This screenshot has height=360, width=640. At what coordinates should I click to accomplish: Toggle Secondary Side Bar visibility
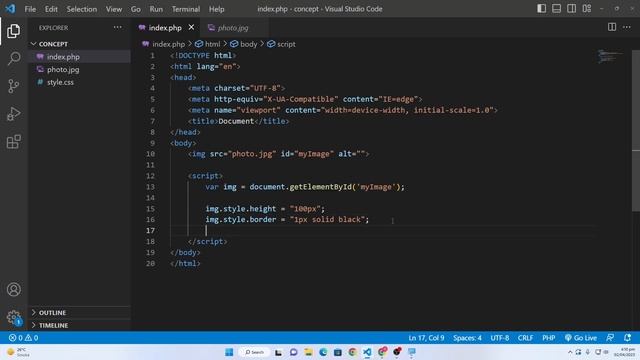pos(571,9)
